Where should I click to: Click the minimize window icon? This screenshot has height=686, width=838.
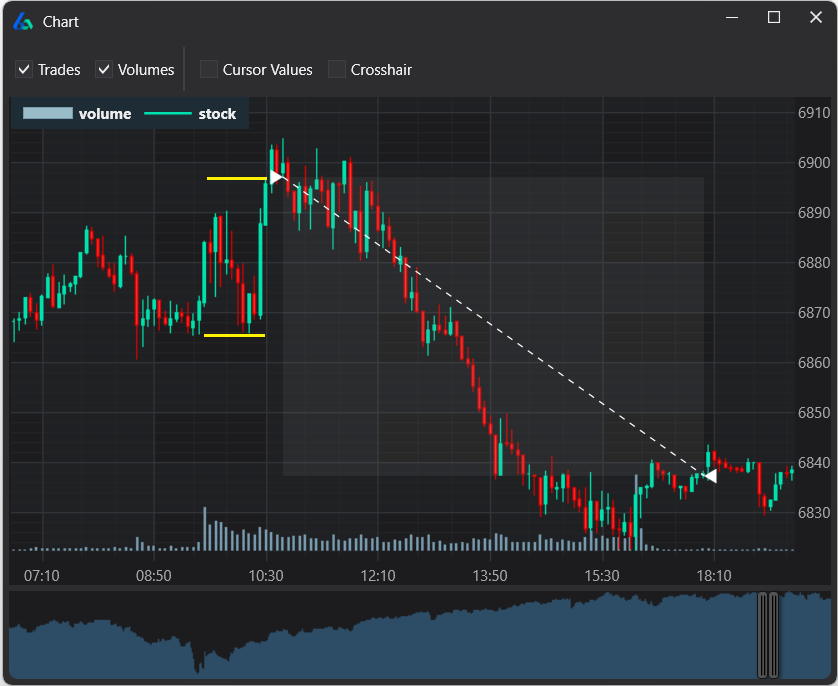[731, 17]
